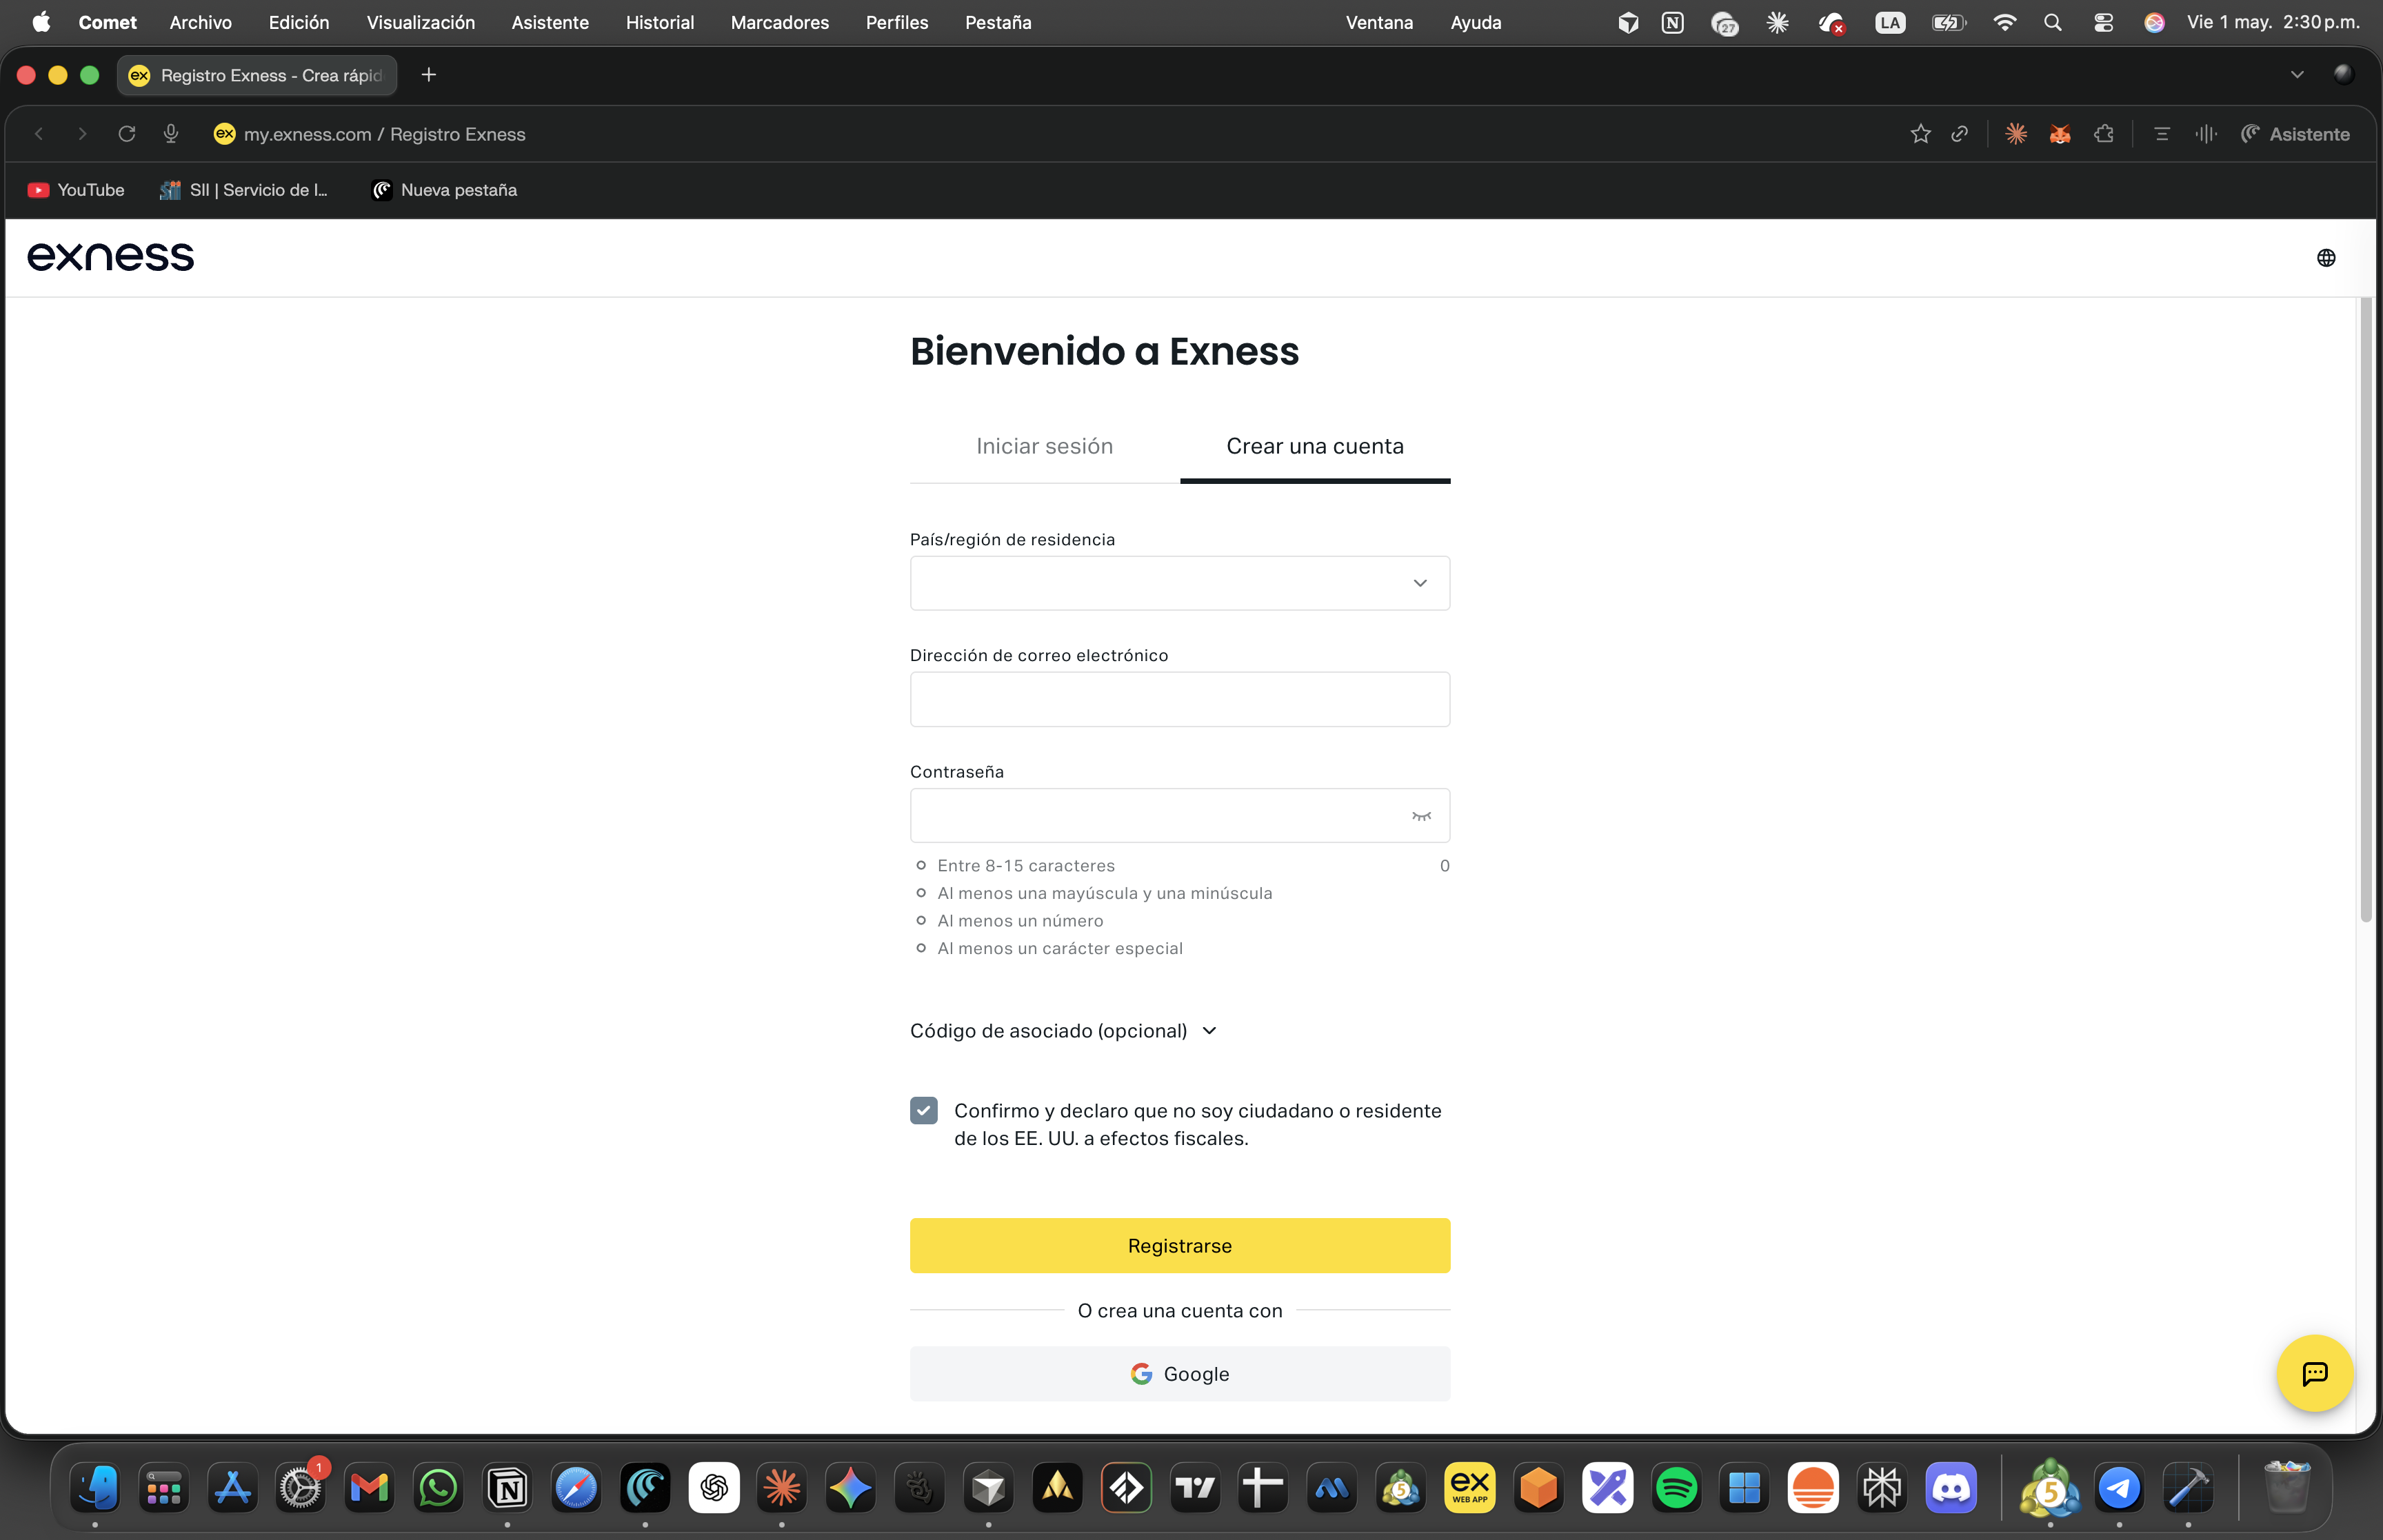Open the extensions puzzle icon

[x=2104, y=134]
